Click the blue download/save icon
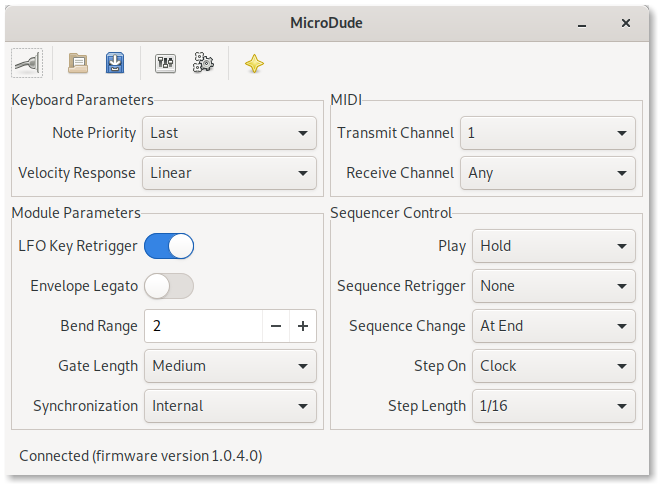This screenshot has width=658, height=484. coord(115,63)
